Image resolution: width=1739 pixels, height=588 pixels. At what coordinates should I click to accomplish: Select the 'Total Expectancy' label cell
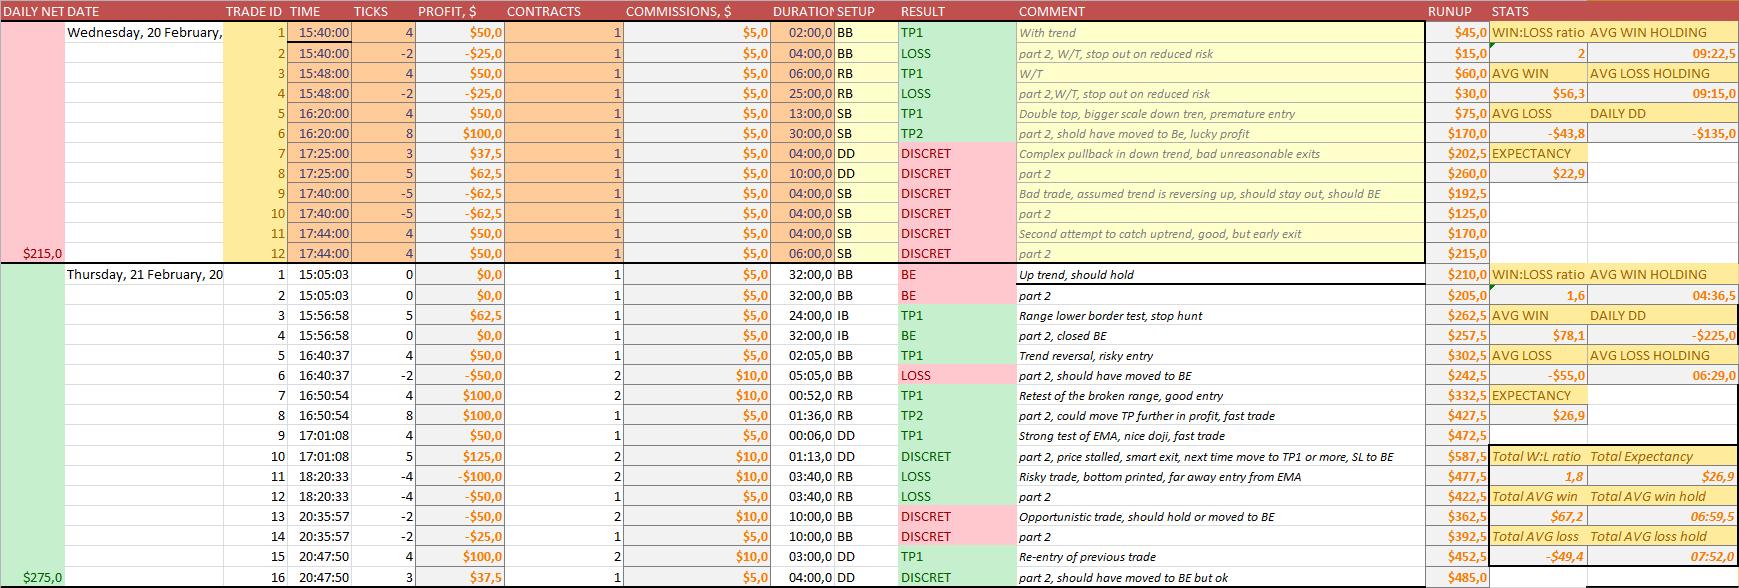1662,456
